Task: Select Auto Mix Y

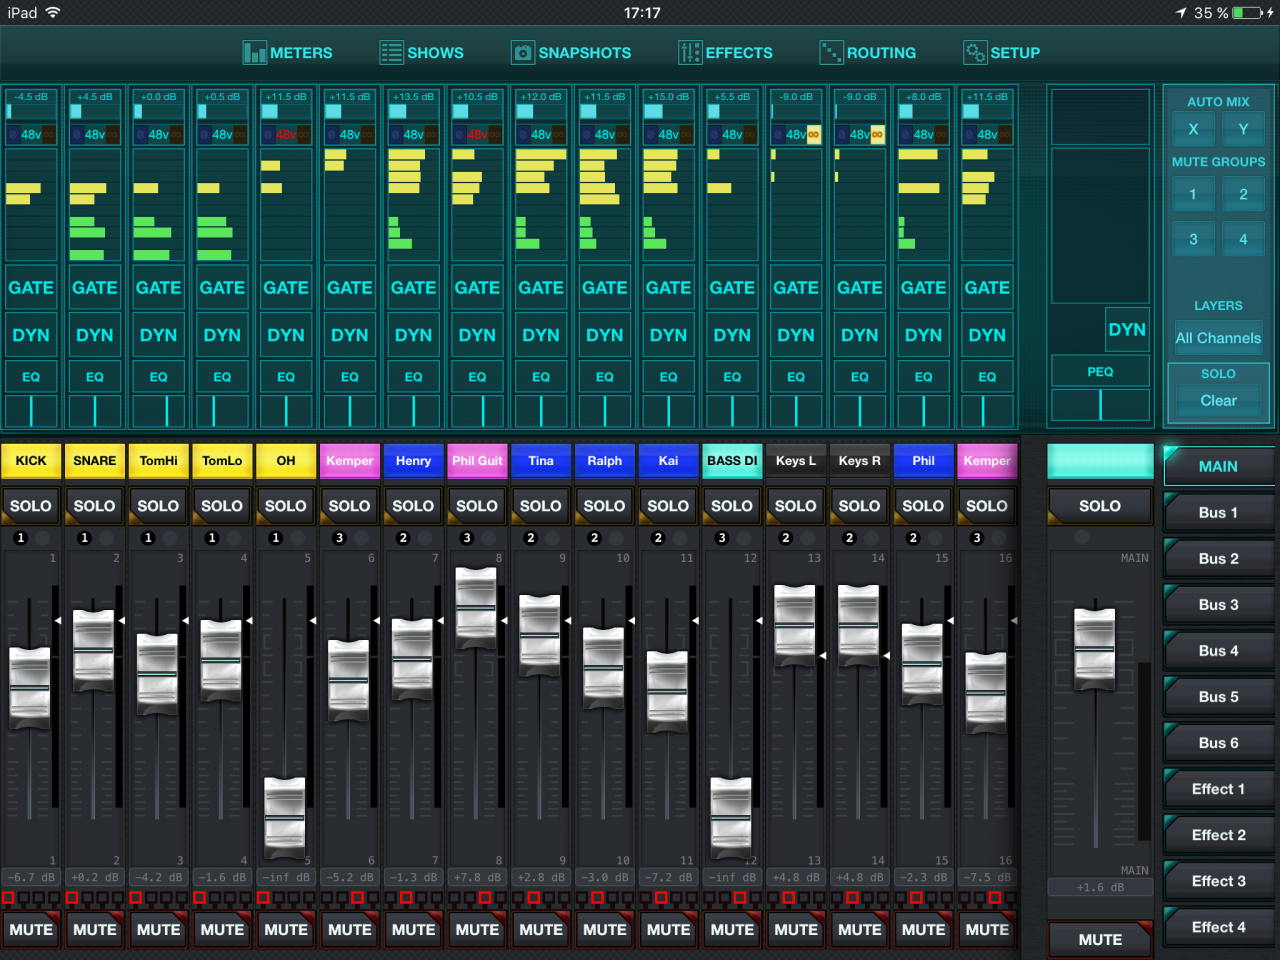Action: click(x=1243, y=129)
